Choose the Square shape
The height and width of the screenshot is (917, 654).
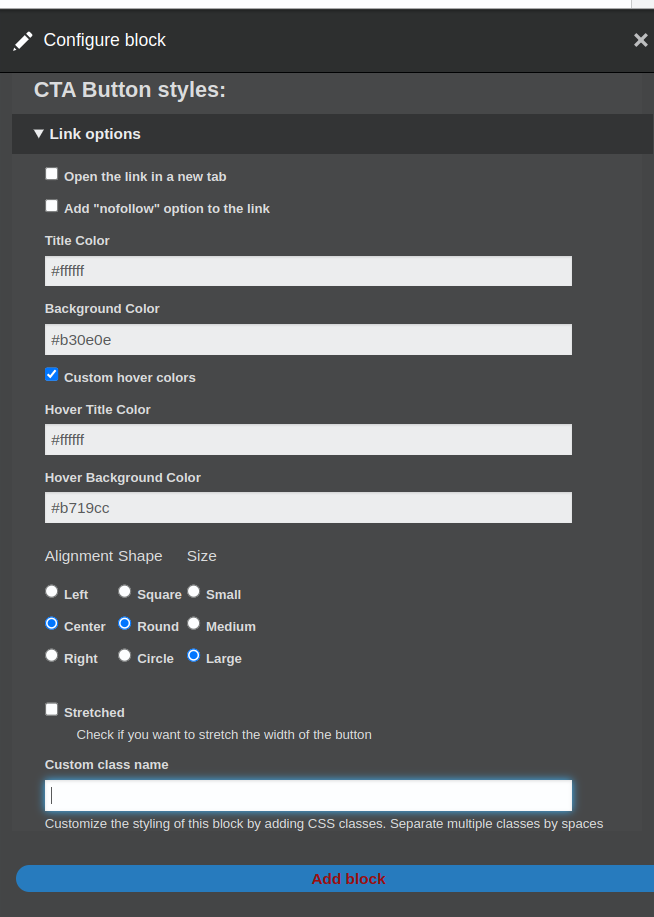click(124, 590)
